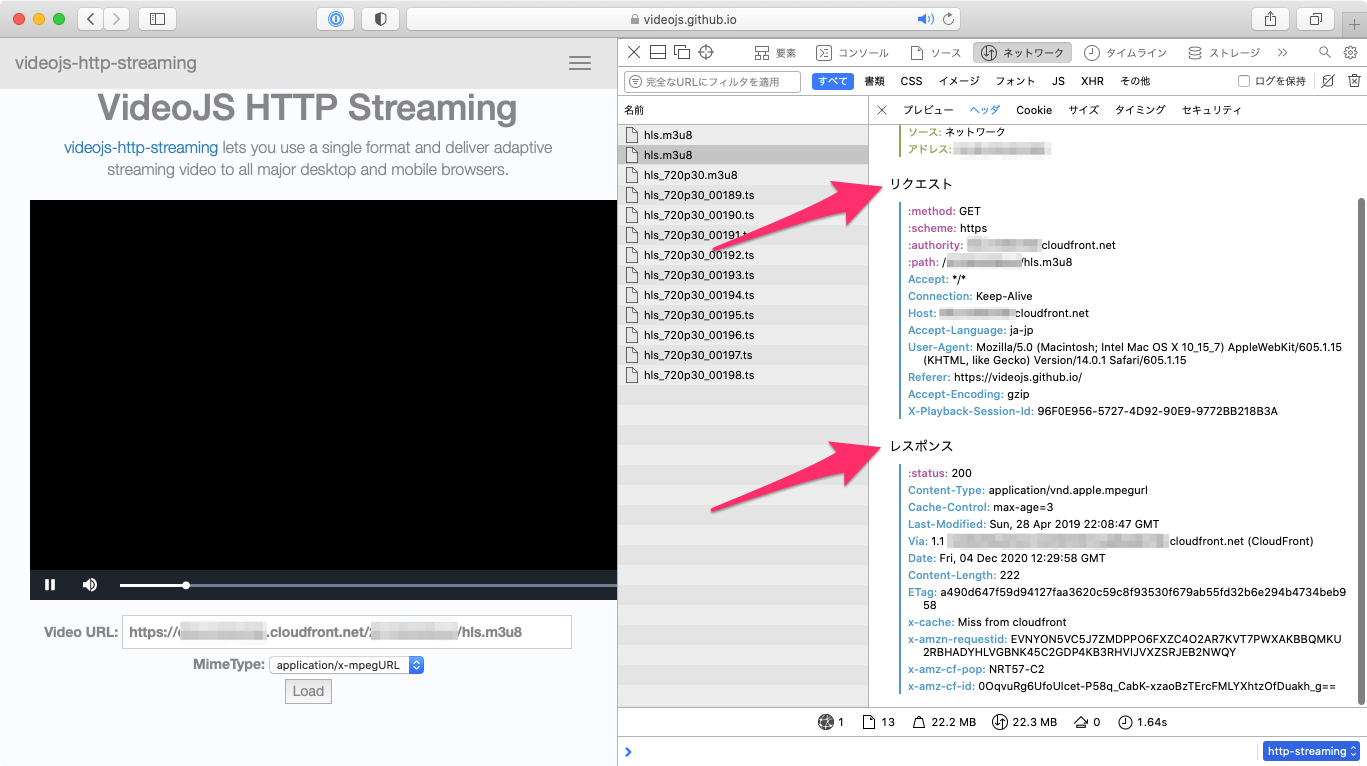Image resolution: width=1367 pixels, height=766 pixels.
Task: Open the Cookie detail tab
Action: click(x=1034, y=110)
